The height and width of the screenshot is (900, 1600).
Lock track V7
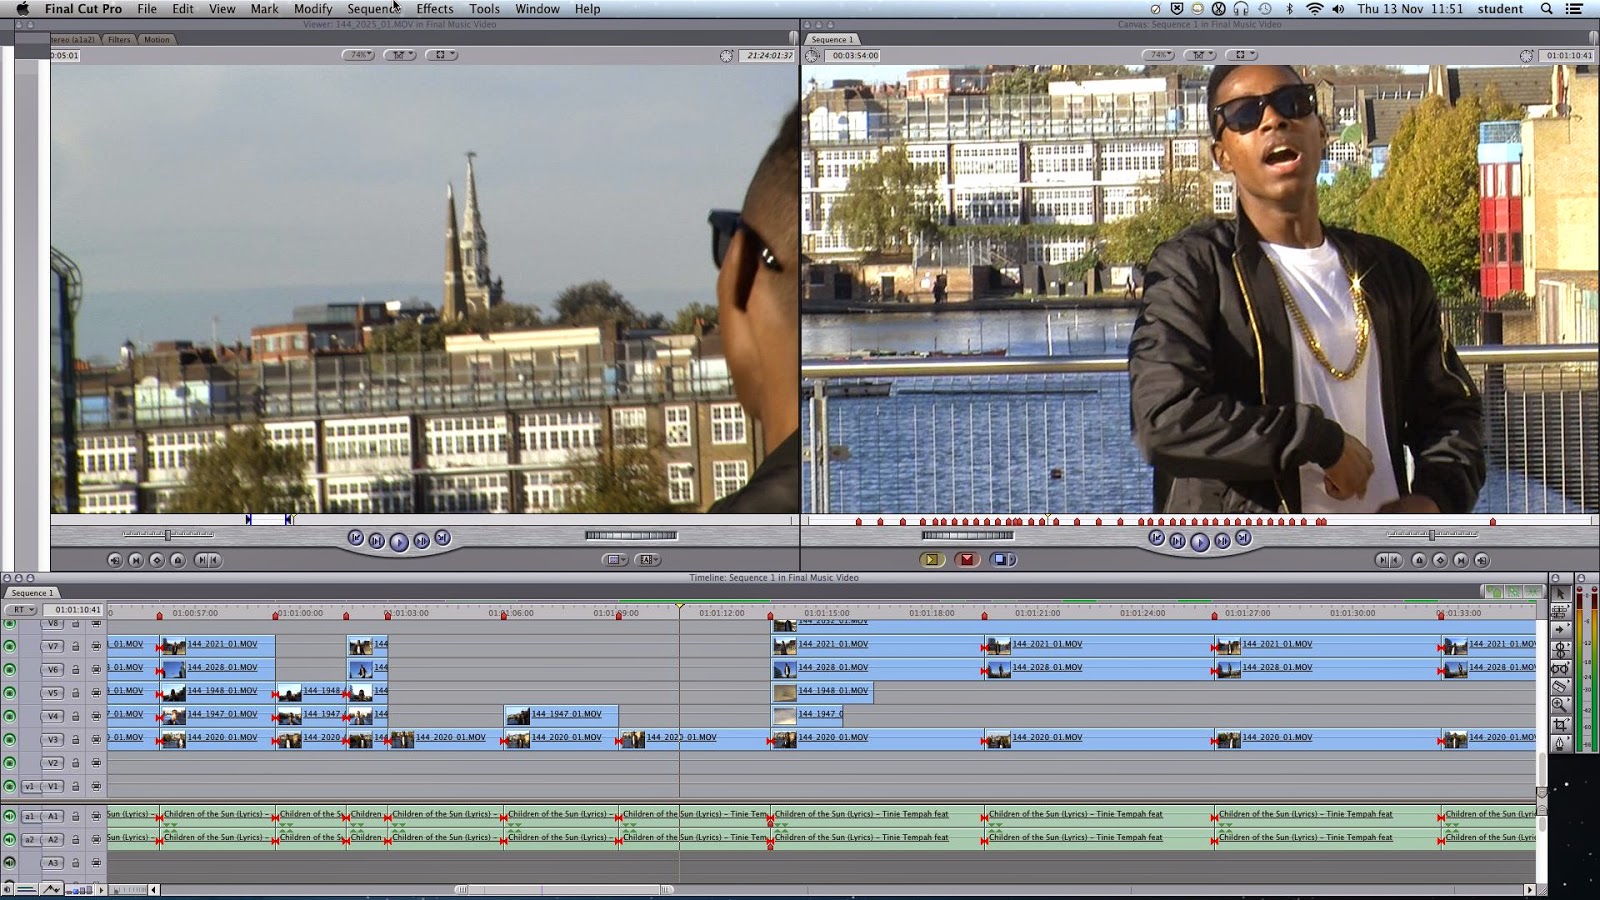pyautogui.click(x=75, y=646)
